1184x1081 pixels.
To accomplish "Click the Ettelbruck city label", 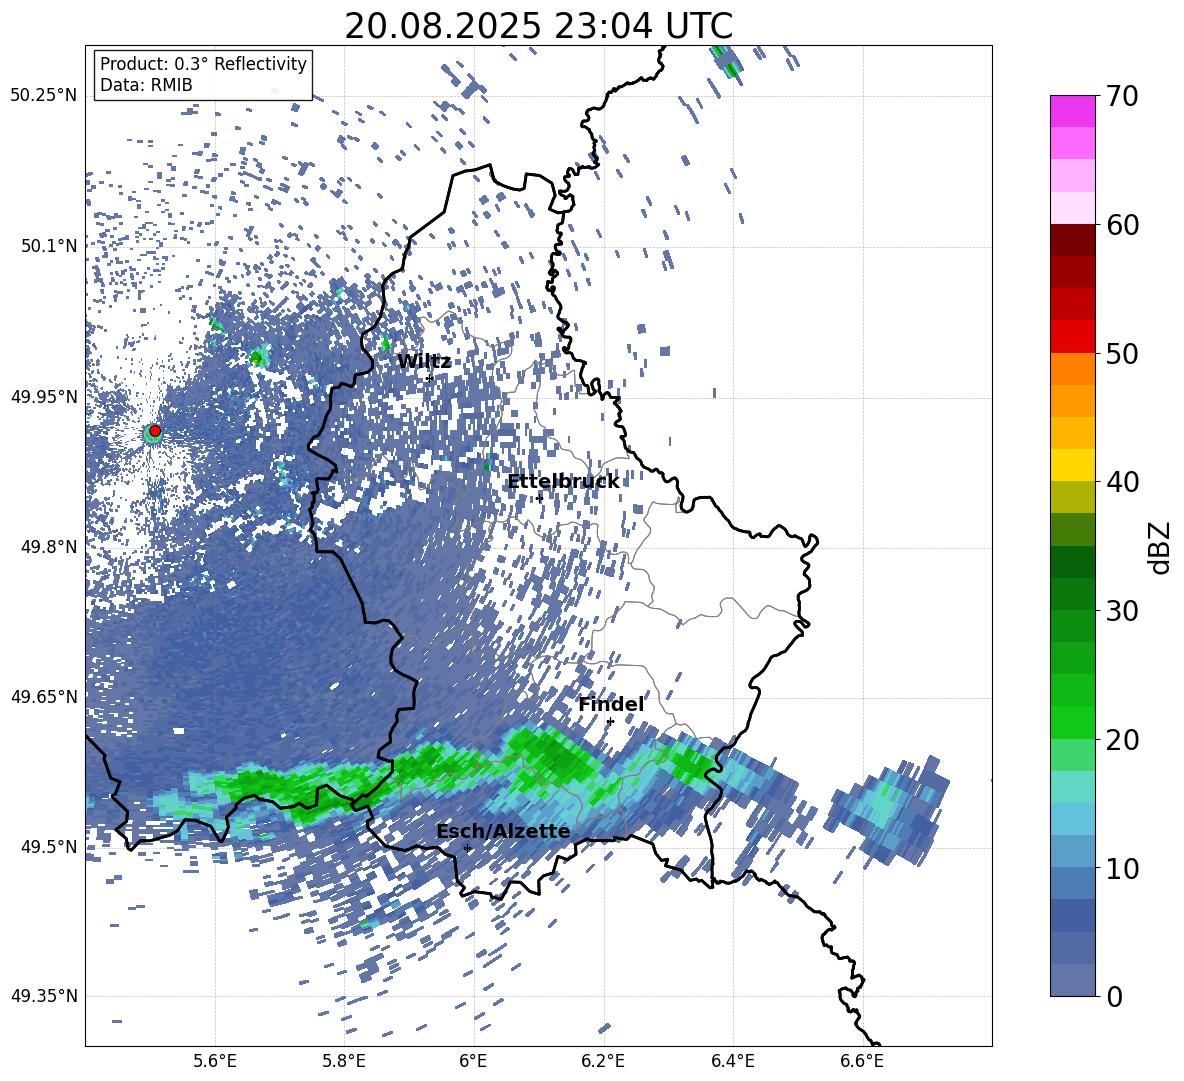I will pyautogui.click(x=563, y=482).
